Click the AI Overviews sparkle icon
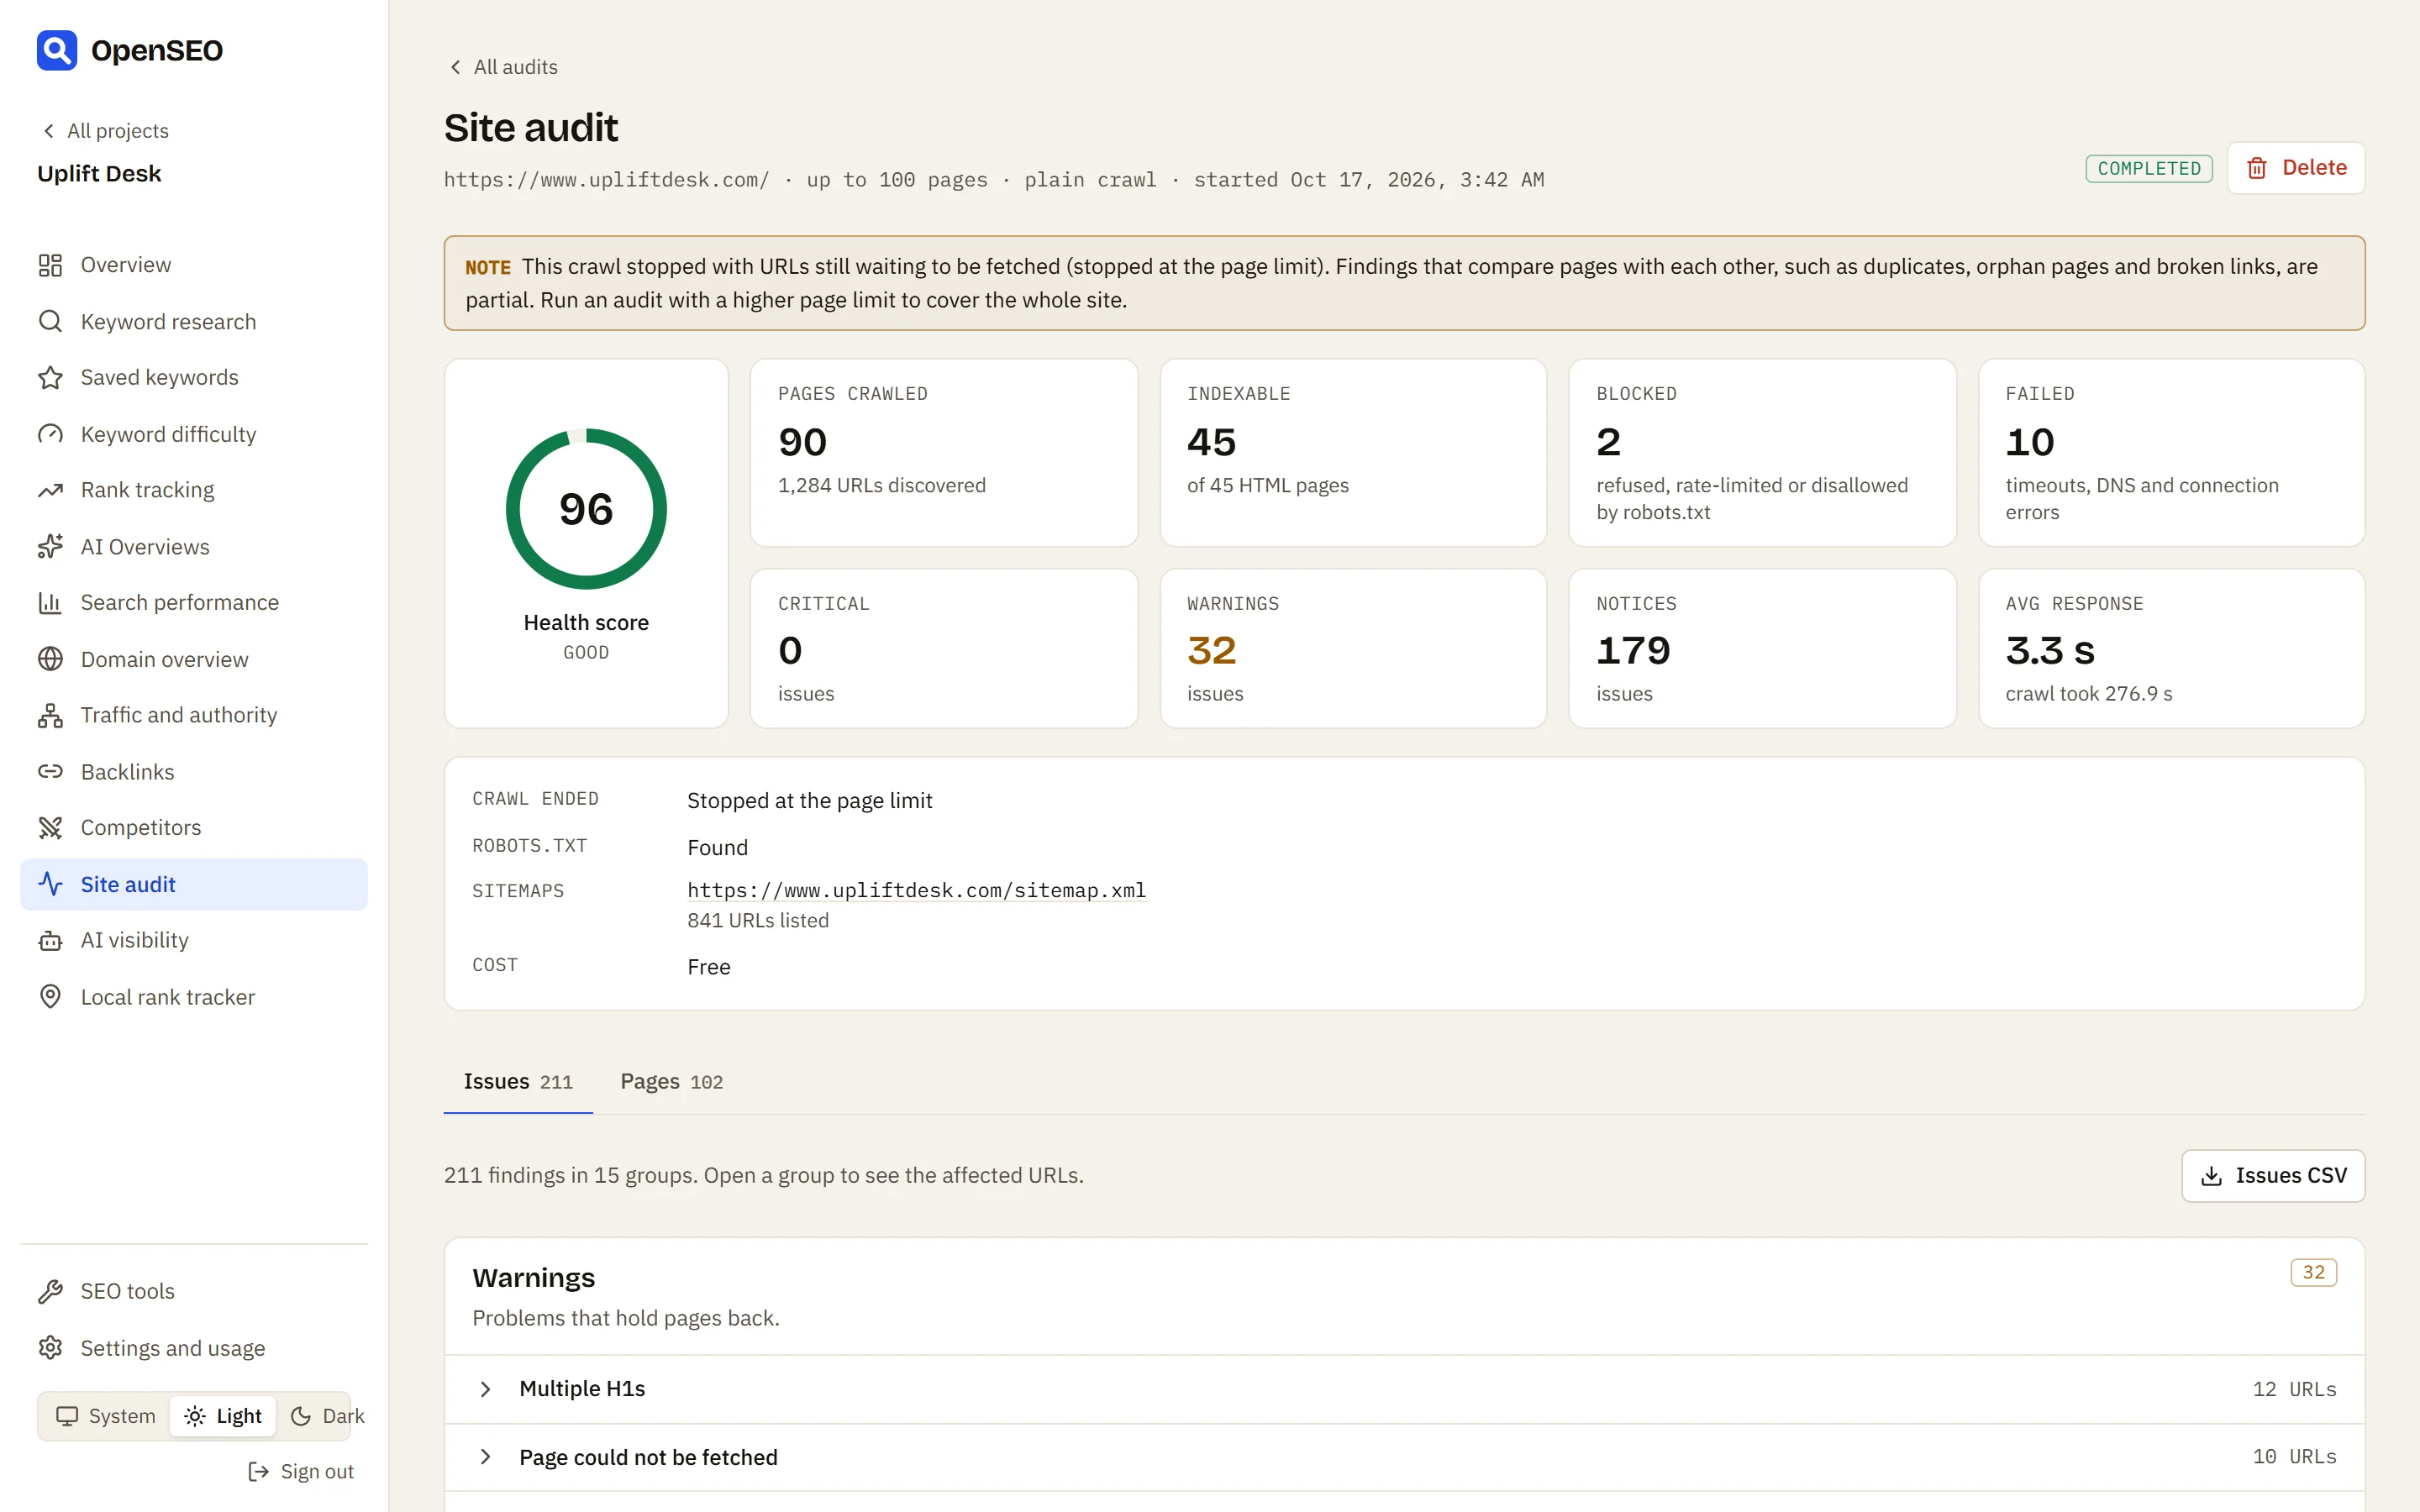This screenshot has height=1512, width=2420. tap(50, 546)
